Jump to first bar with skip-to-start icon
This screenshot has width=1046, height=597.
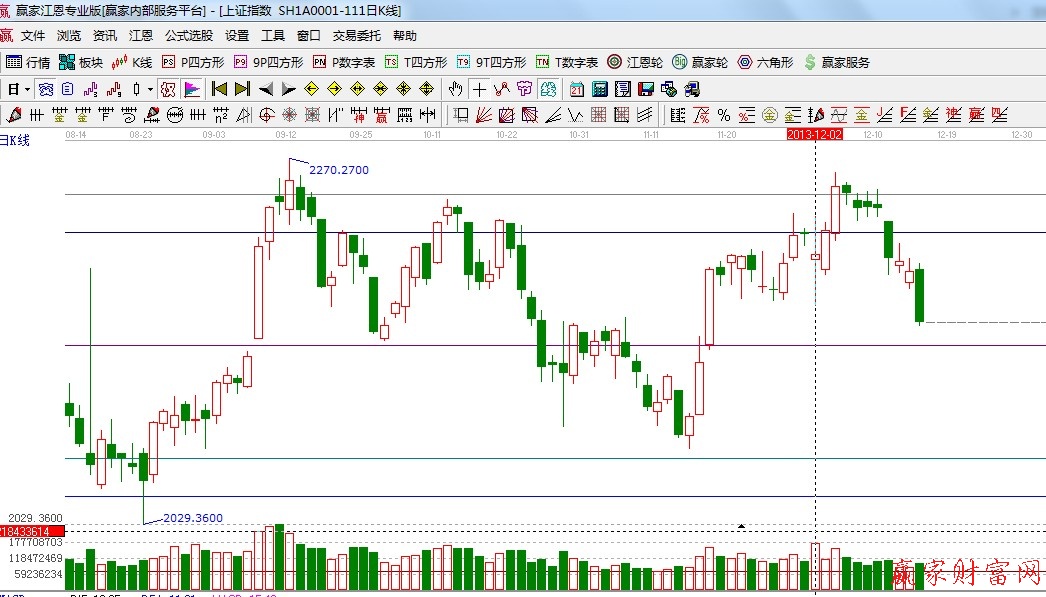click(220, 89)
